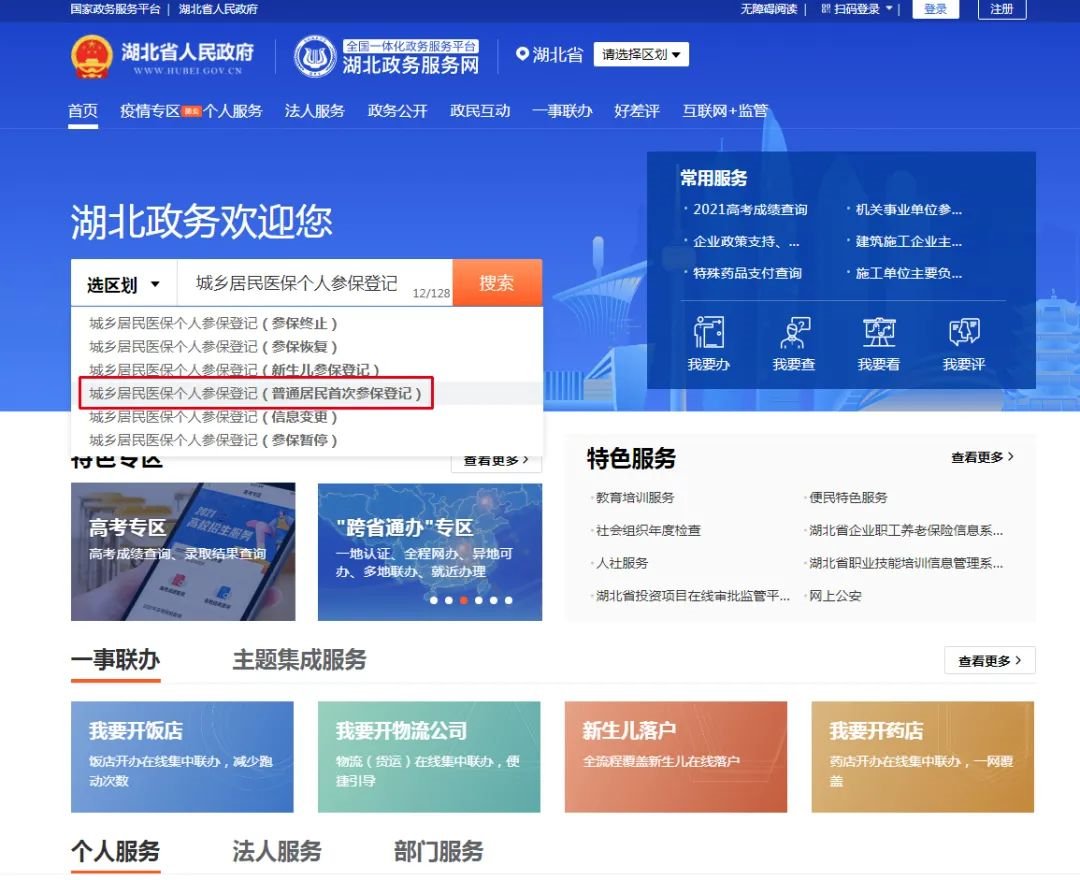Open the 疫情专区 nav item
Screen dimensions: 1080x880
pyautogui.click(x=150, y=111)
